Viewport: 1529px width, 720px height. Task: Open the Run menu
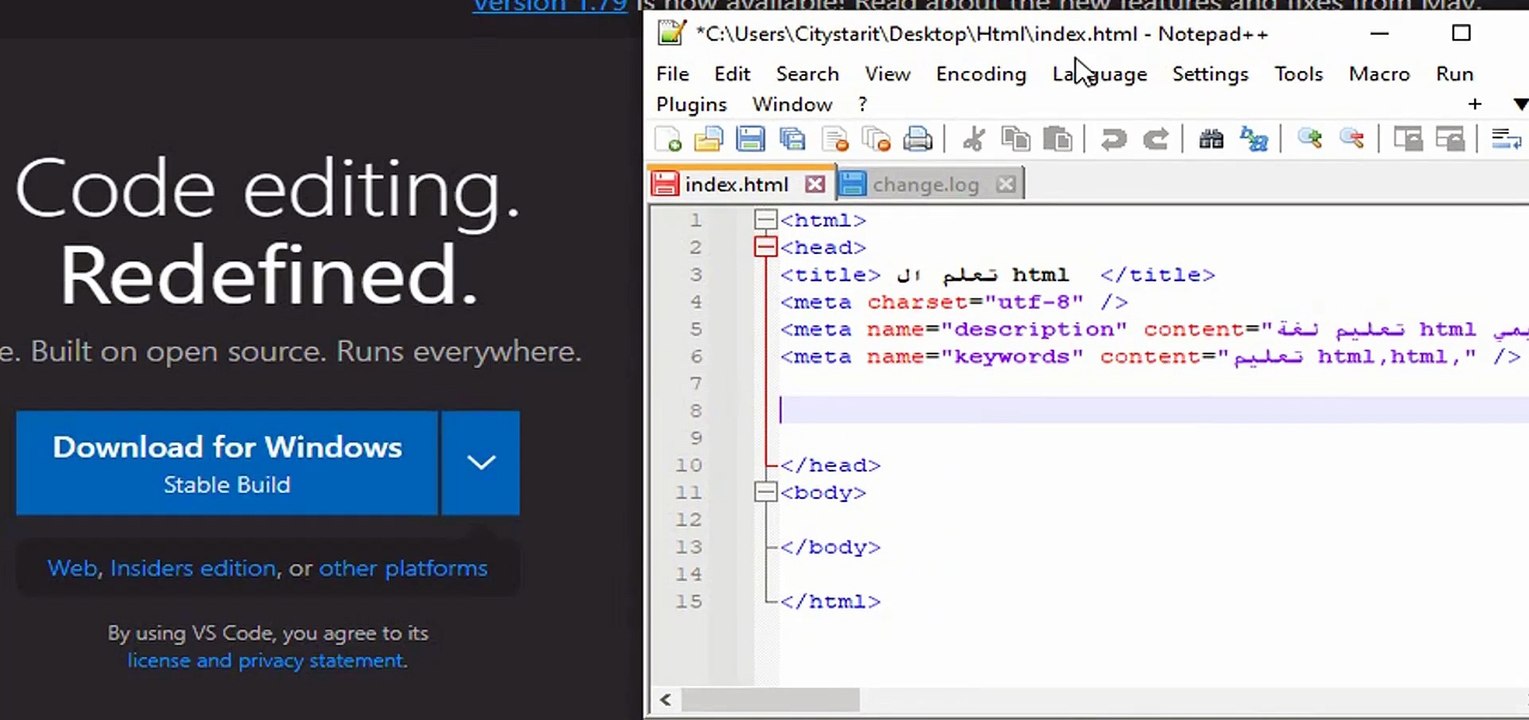[x=1454, y=74]
